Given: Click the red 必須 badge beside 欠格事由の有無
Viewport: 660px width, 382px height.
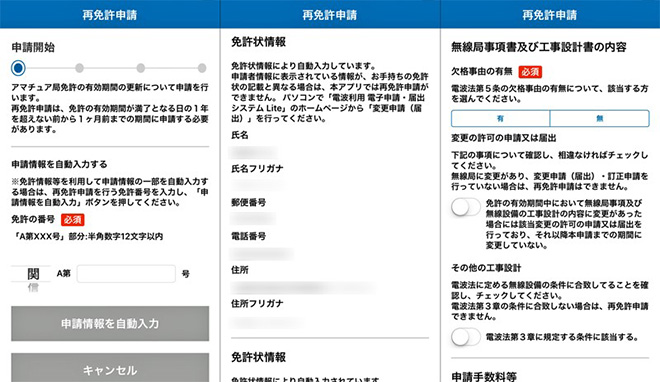Looking at the screenshot, I should point(530,72).
